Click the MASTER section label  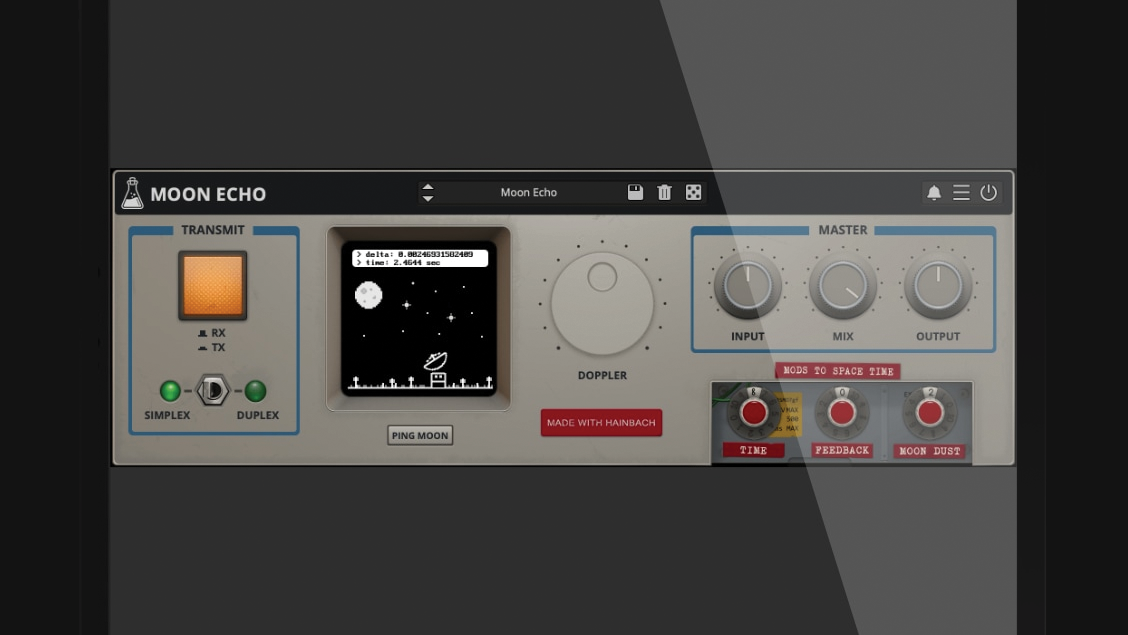842,229
